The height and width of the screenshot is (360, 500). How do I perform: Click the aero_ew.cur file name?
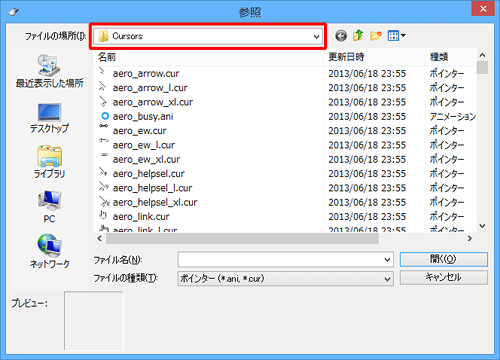tap(139, 131)
